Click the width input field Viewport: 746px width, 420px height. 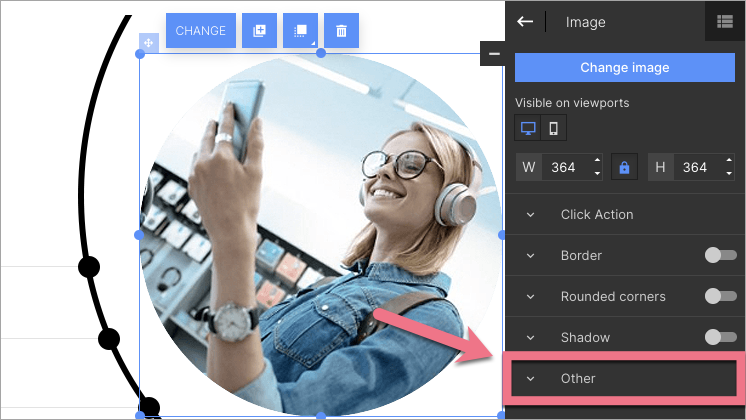coord(566,167)
